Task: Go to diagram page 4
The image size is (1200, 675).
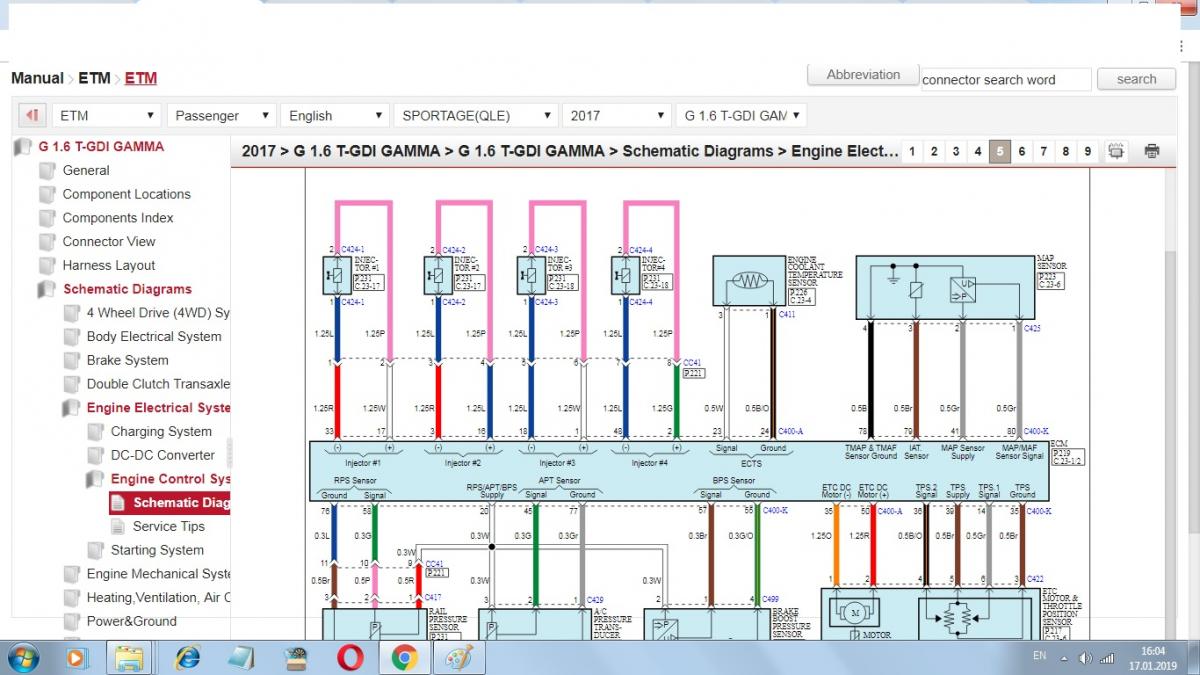Action: pos(978,151)
